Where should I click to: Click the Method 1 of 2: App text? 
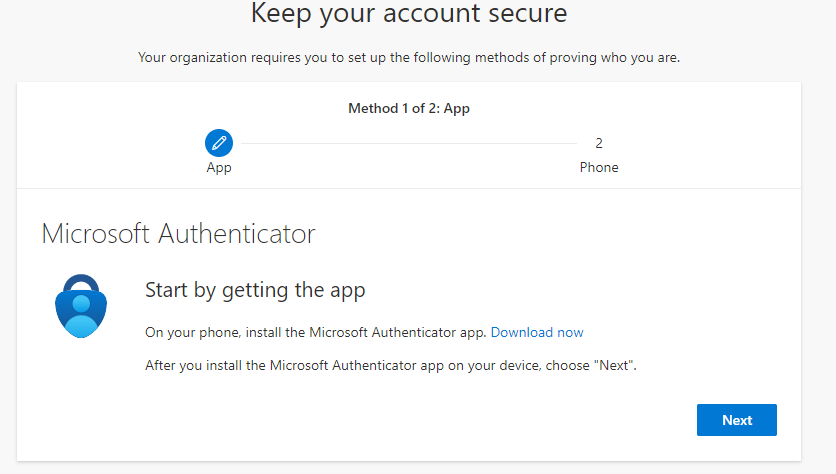(408, 108)
